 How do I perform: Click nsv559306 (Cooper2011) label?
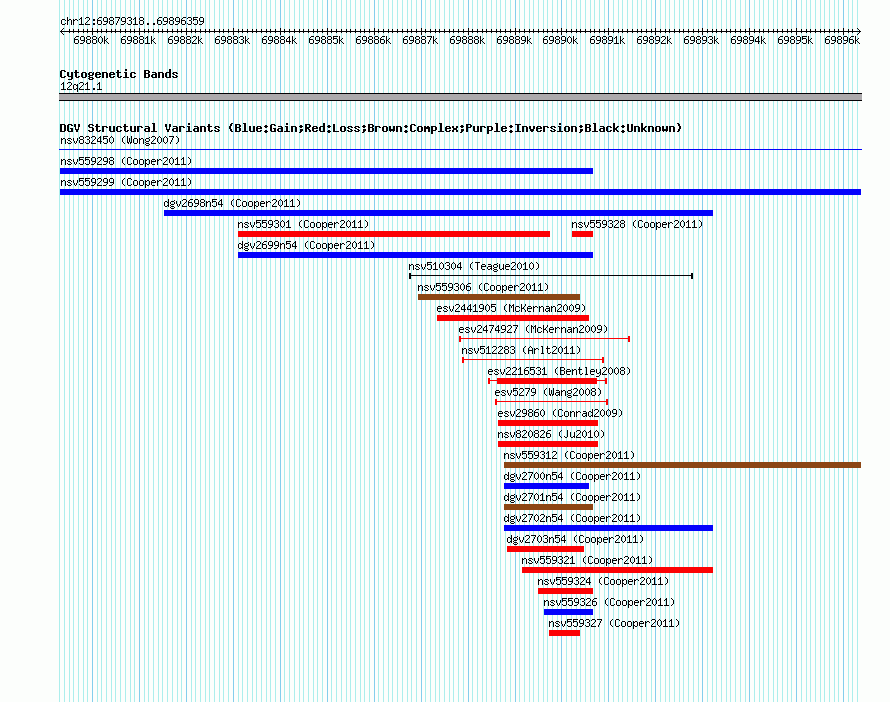tap(483, 287)
